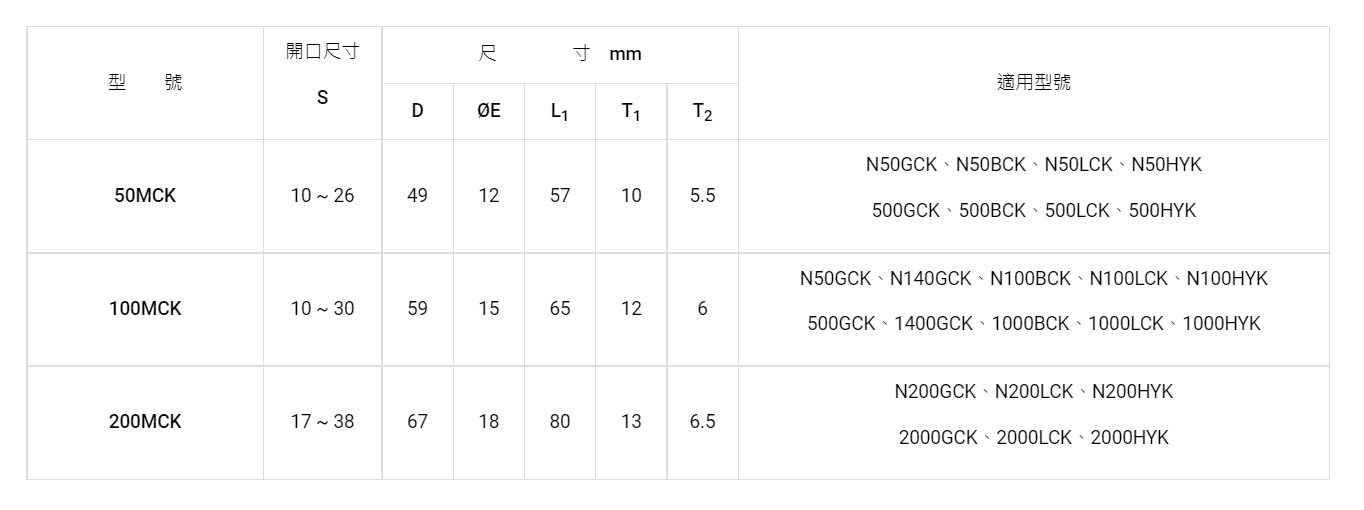
Task: Click the N200GCK applicable models text
Action: coord(934,392)
